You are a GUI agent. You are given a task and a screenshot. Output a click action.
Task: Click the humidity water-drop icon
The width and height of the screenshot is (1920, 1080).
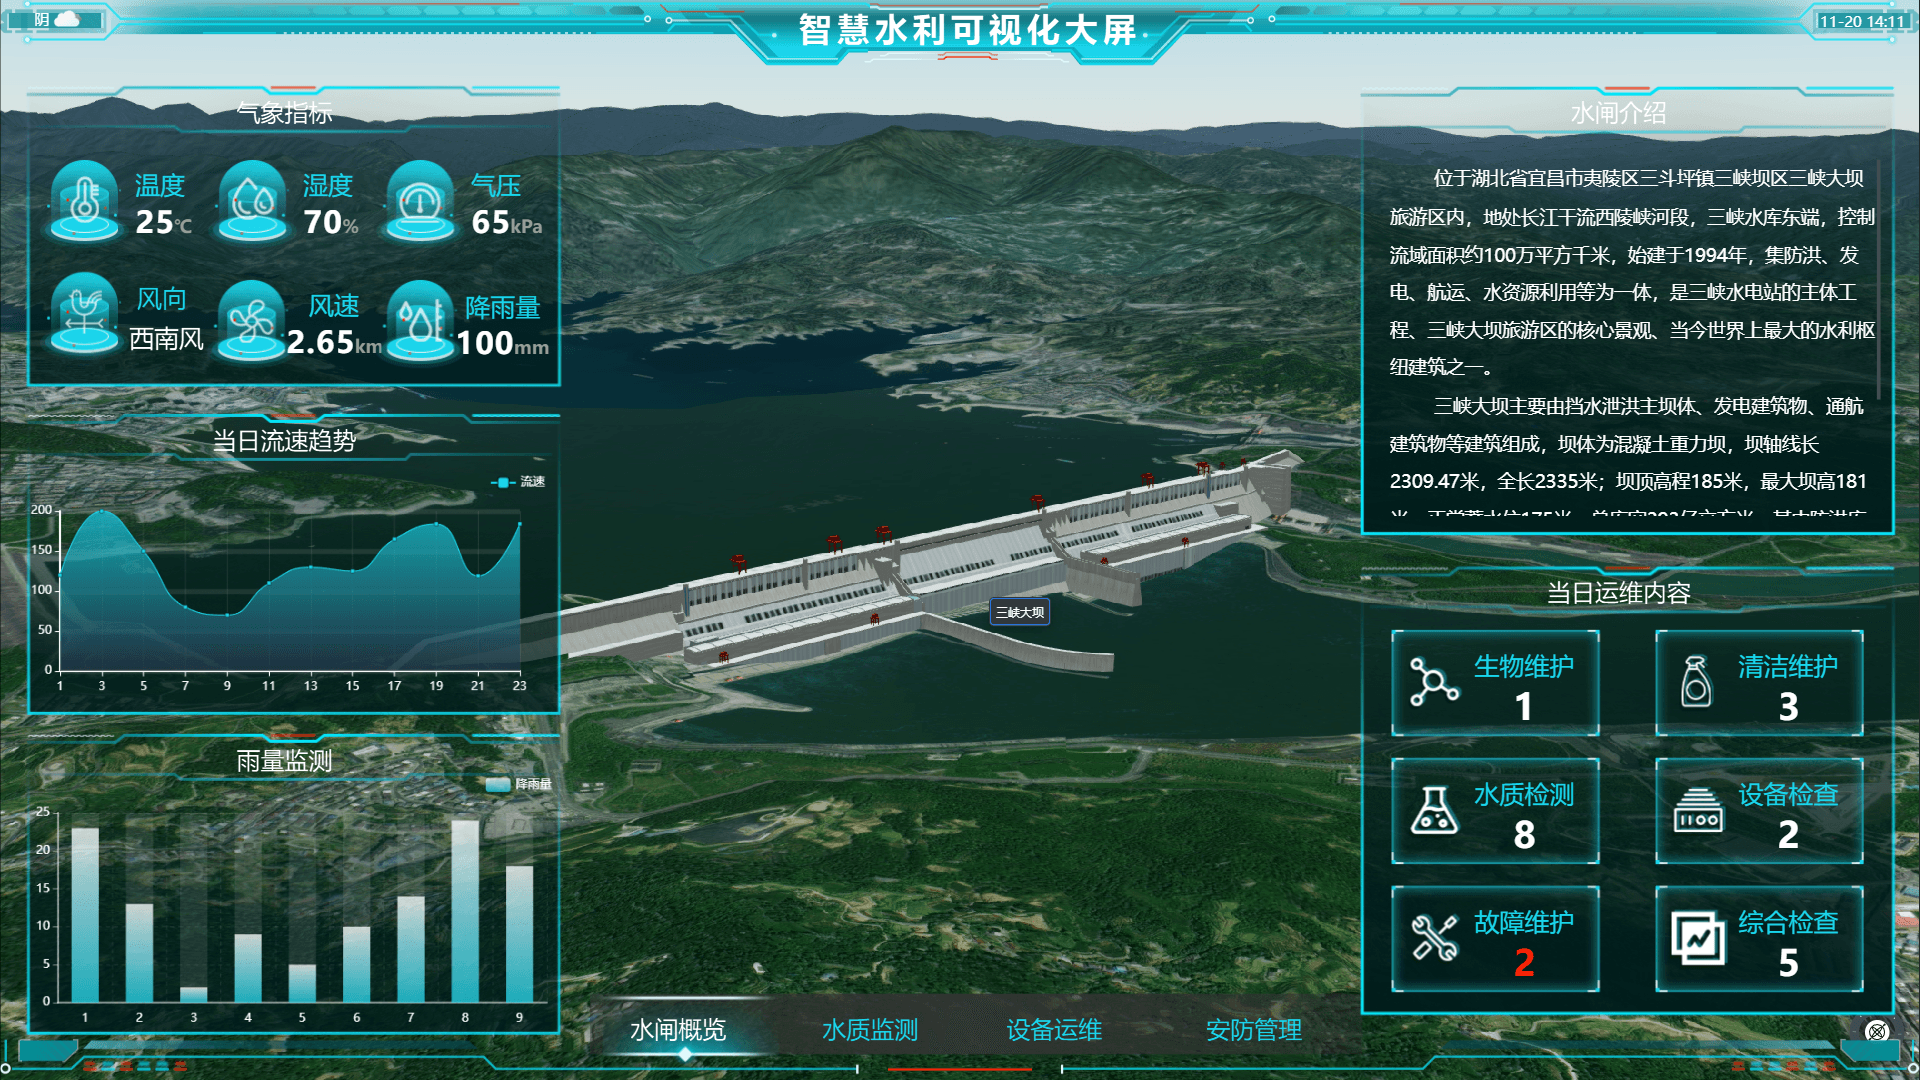tap(252, 201)
